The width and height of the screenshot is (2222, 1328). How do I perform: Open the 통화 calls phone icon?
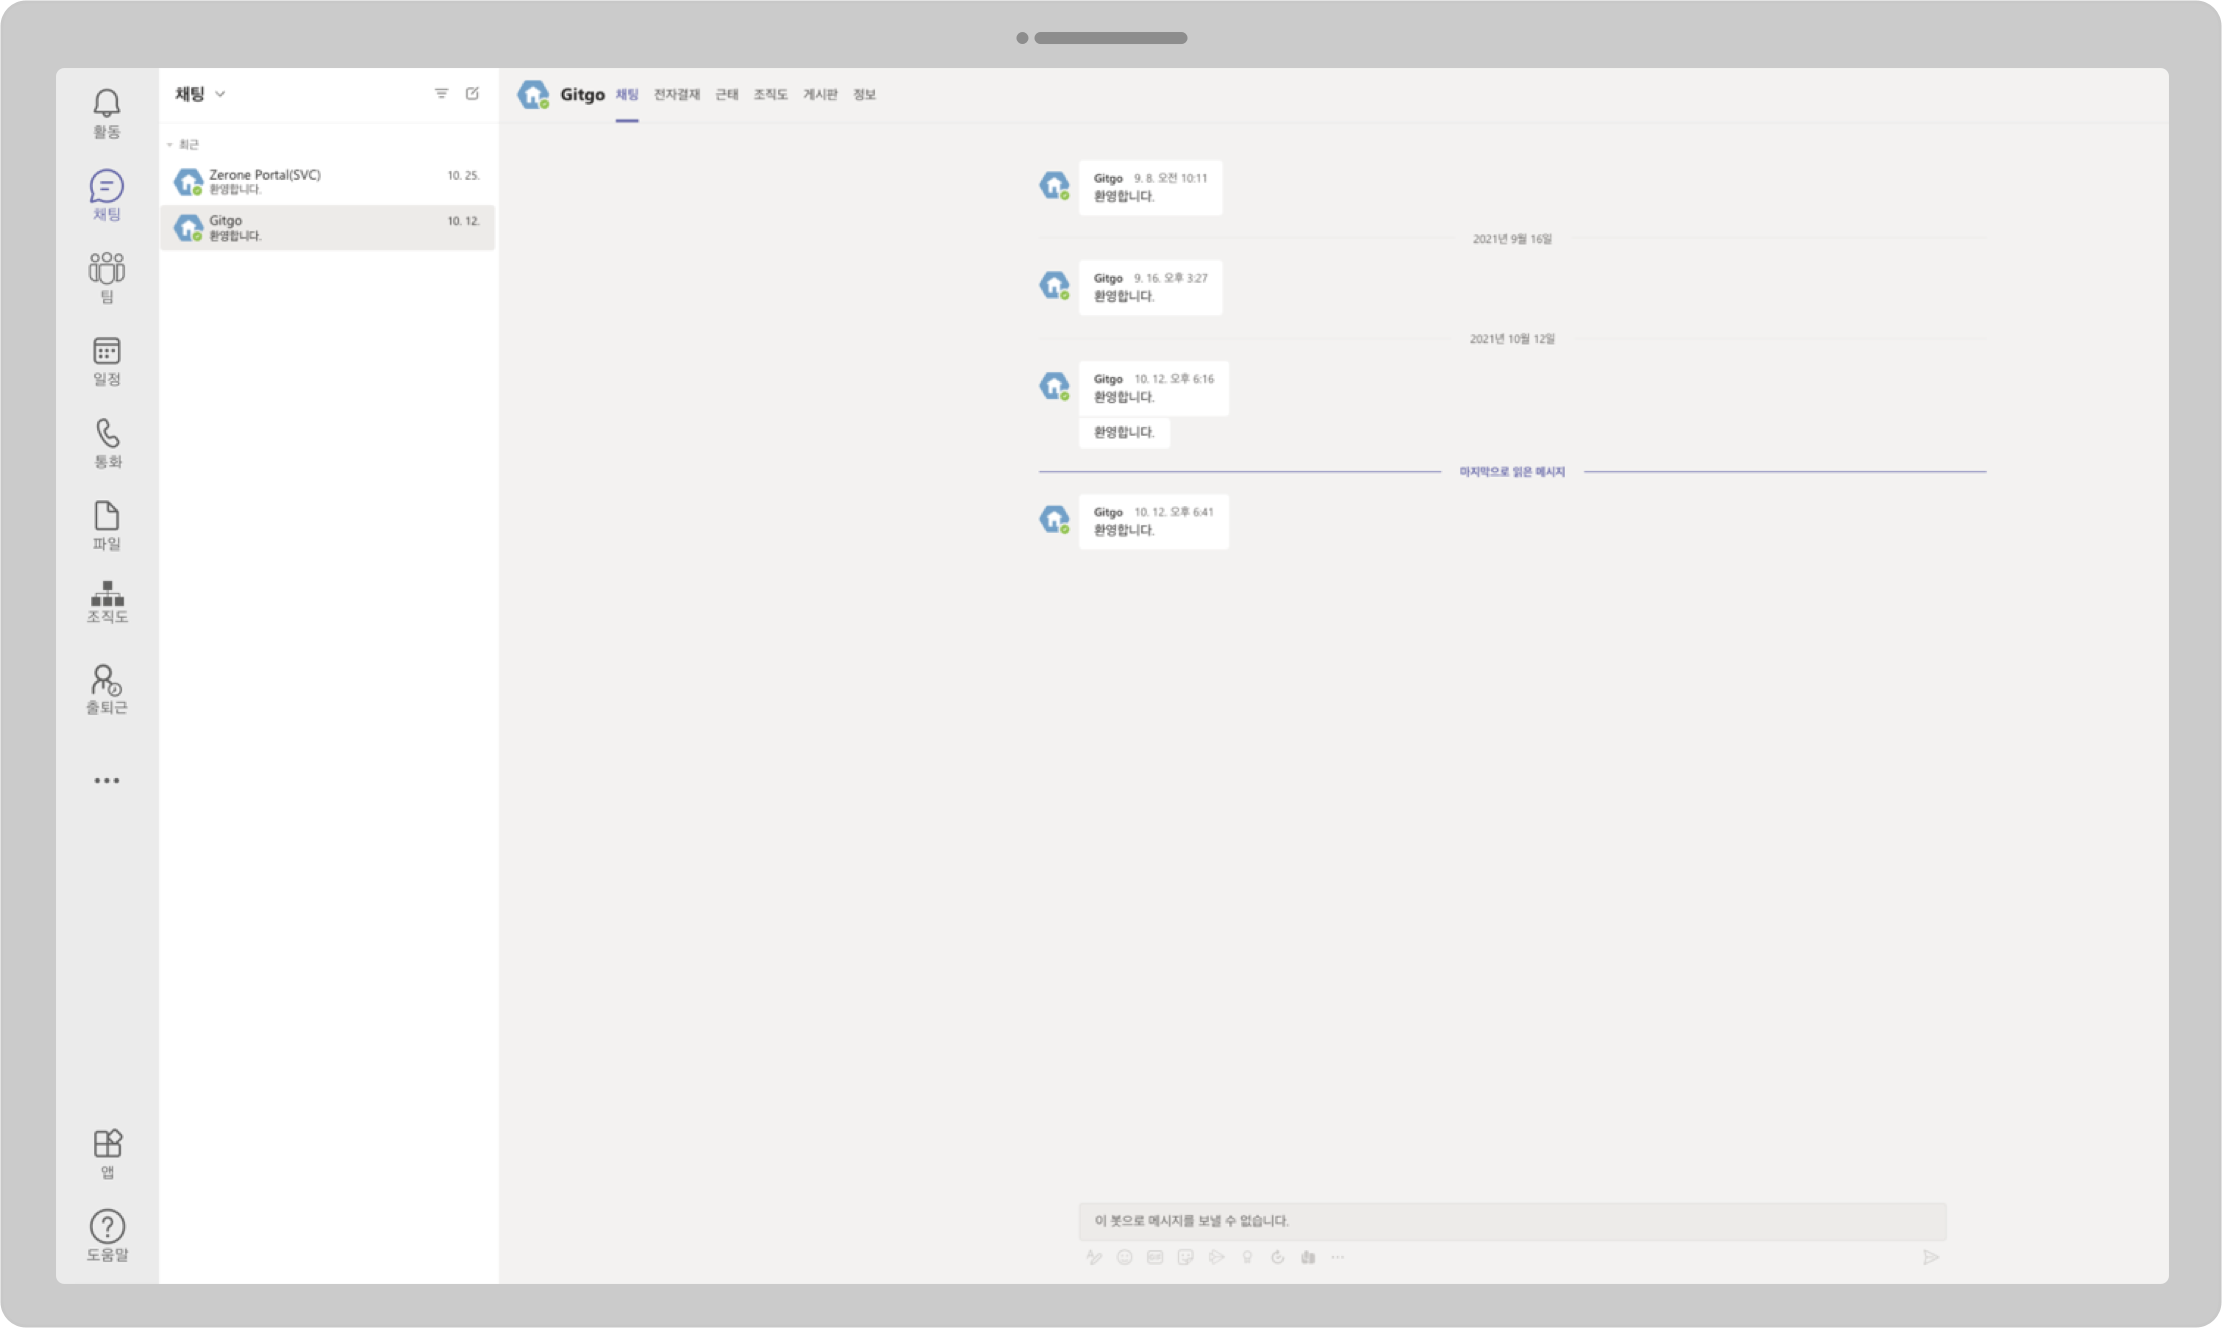coord(107,443)
